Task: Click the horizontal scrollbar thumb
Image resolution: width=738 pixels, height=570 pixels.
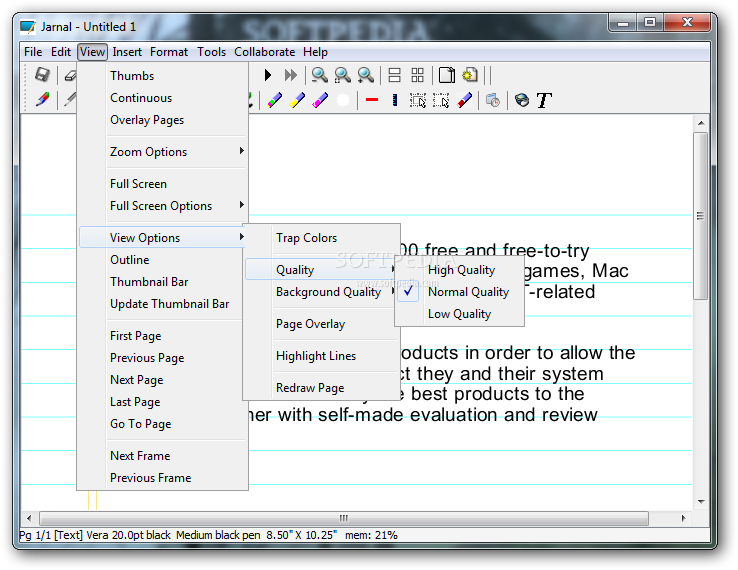Action: coord(344,518)
